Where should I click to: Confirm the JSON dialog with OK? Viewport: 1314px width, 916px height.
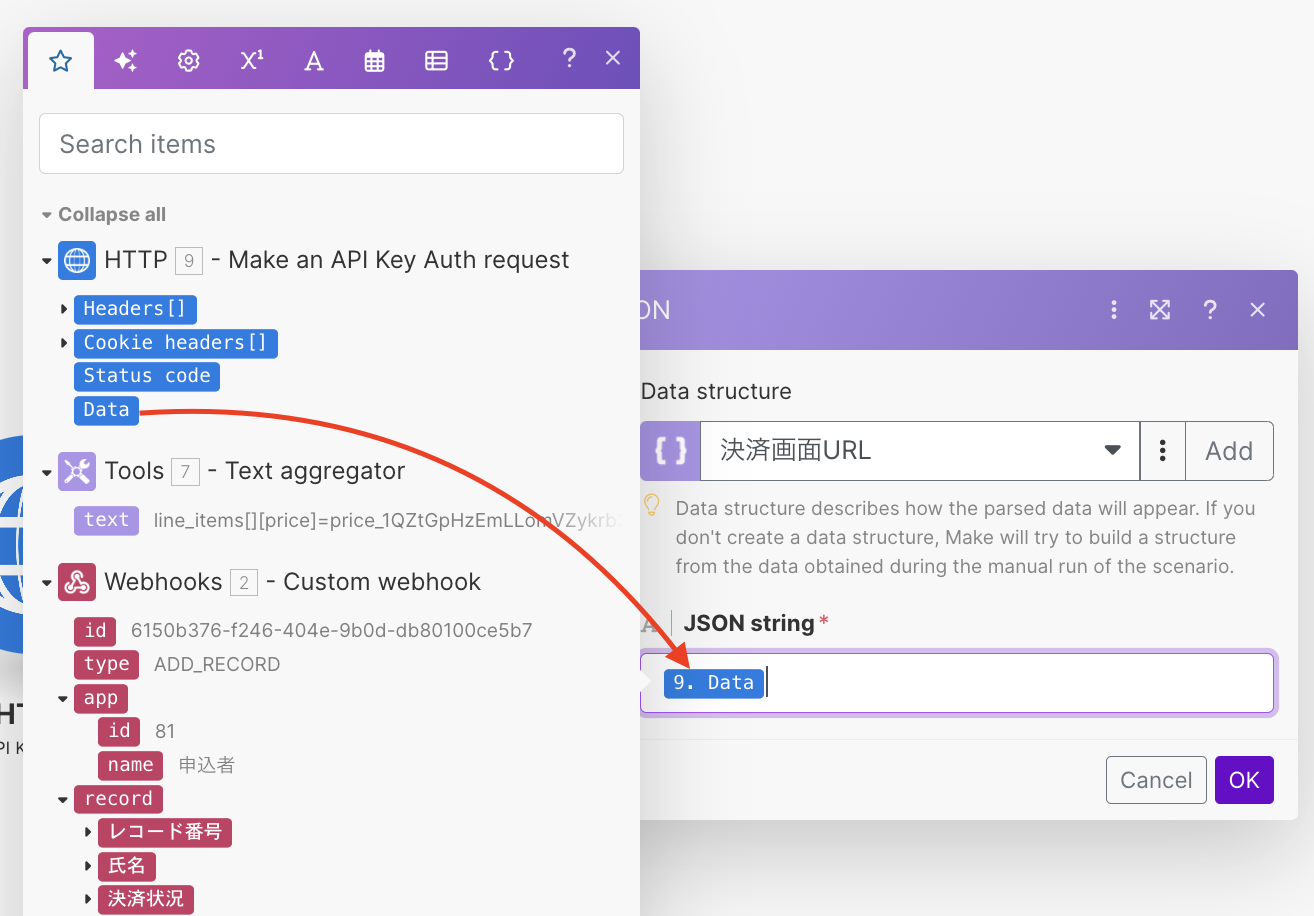coord(1244,780)
